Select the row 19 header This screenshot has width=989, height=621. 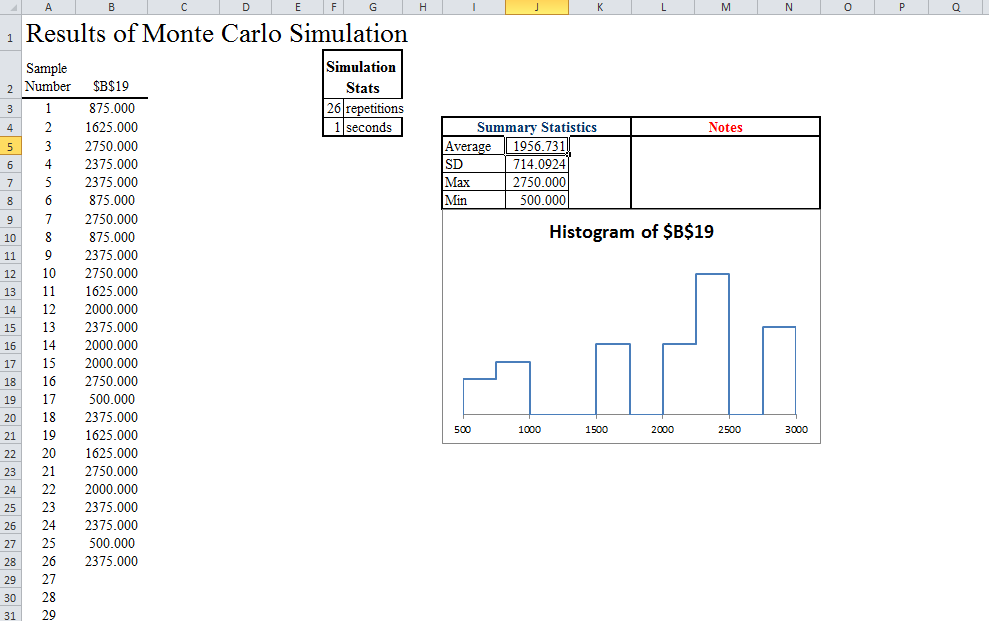click(x=10, y=400)
